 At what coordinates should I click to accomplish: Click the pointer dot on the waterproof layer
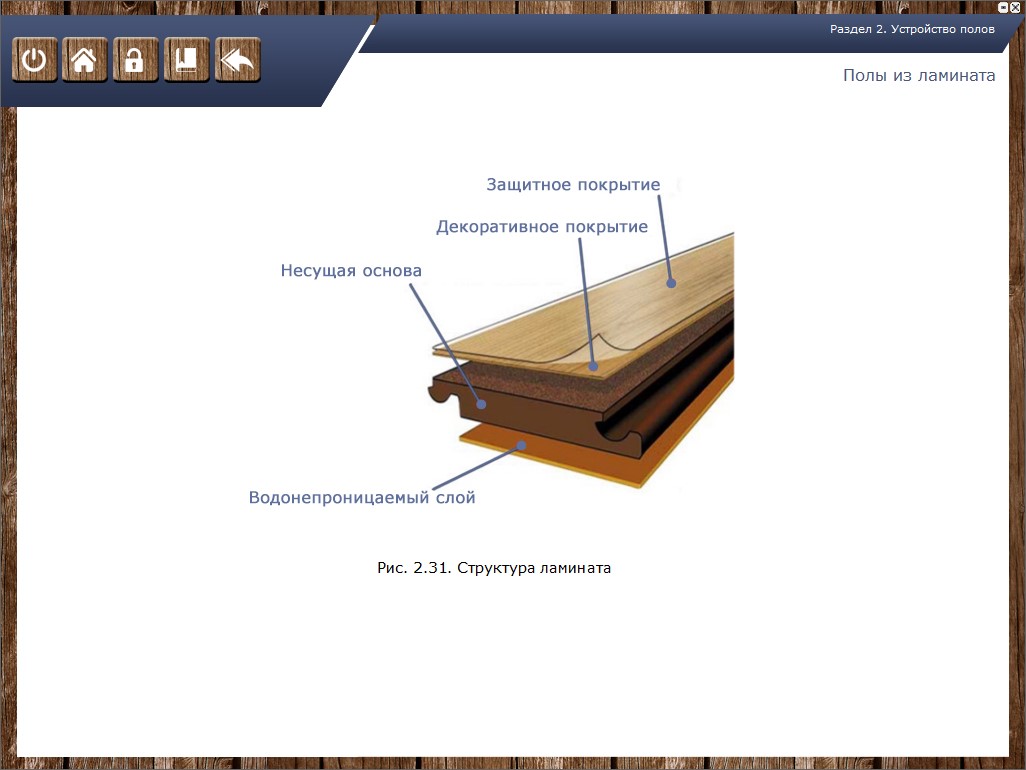[x=520, y=443]
